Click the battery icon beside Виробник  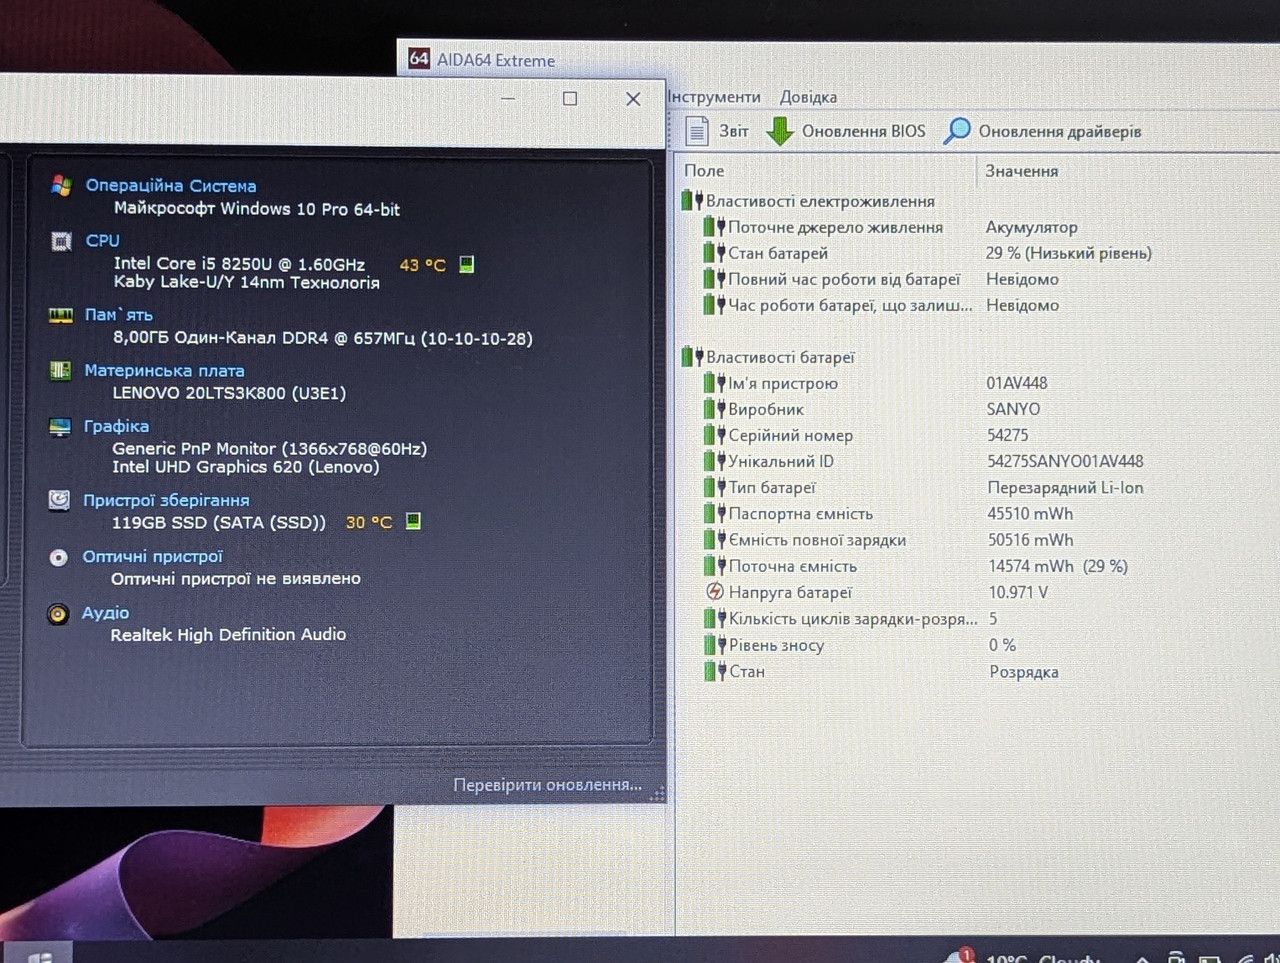coord(714,409)
